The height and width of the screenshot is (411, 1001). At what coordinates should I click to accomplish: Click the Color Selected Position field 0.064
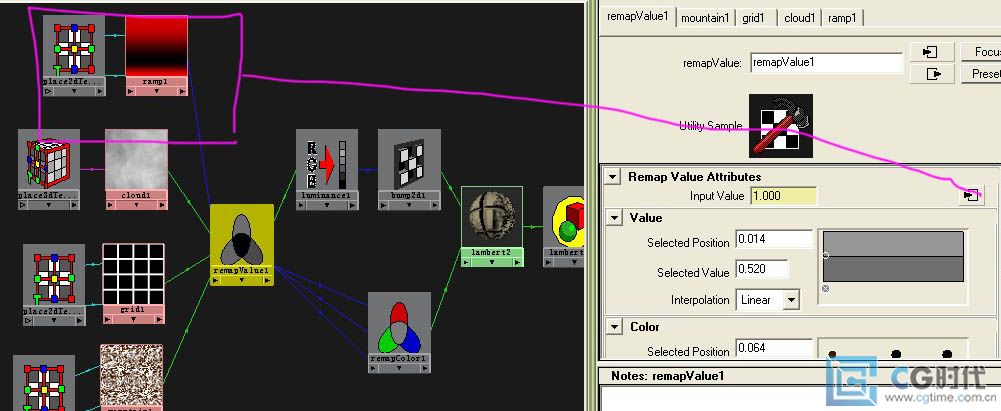774,348
